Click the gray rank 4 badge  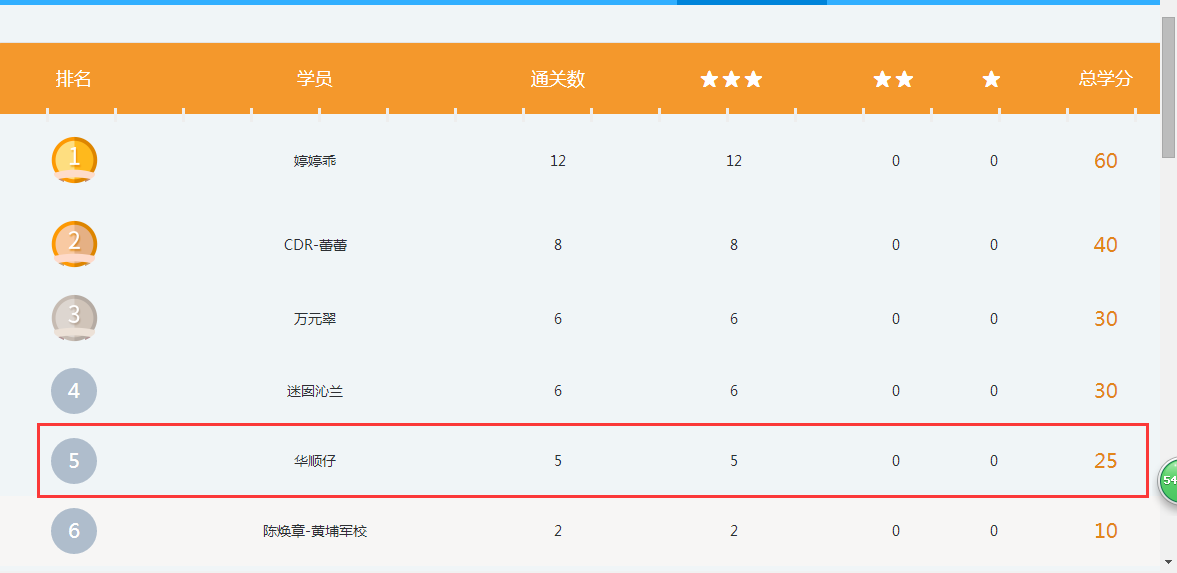pyautogui.click(x=74, y=391)
